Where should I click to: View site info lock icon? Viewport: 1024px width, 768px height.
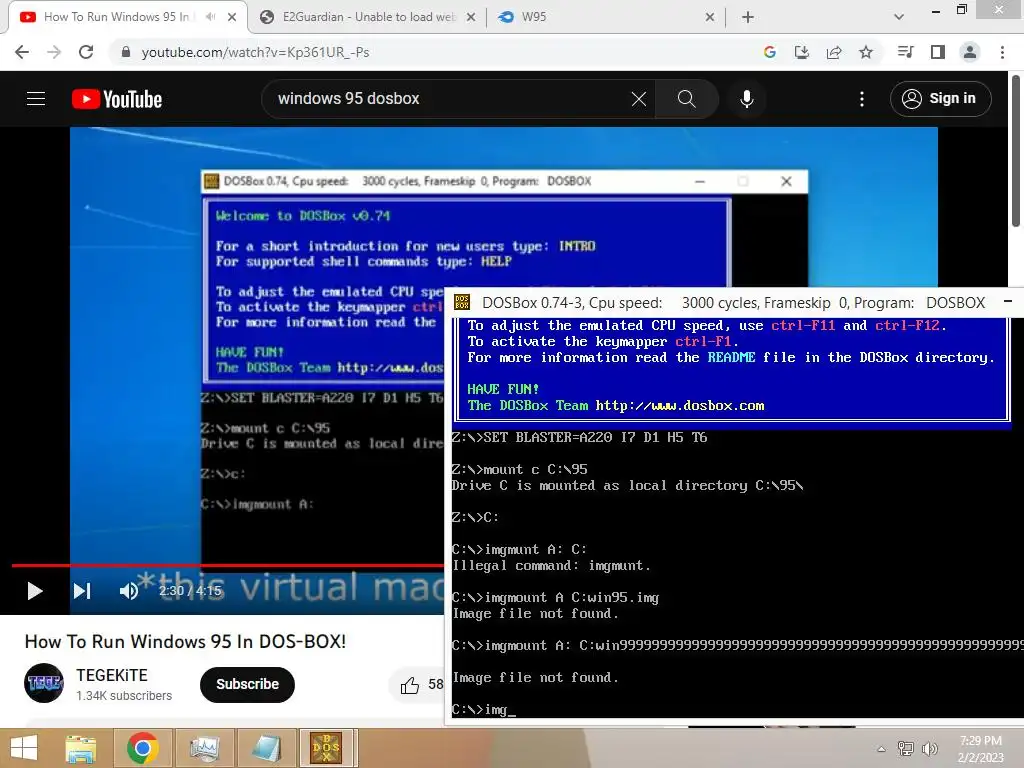(126, 52)
